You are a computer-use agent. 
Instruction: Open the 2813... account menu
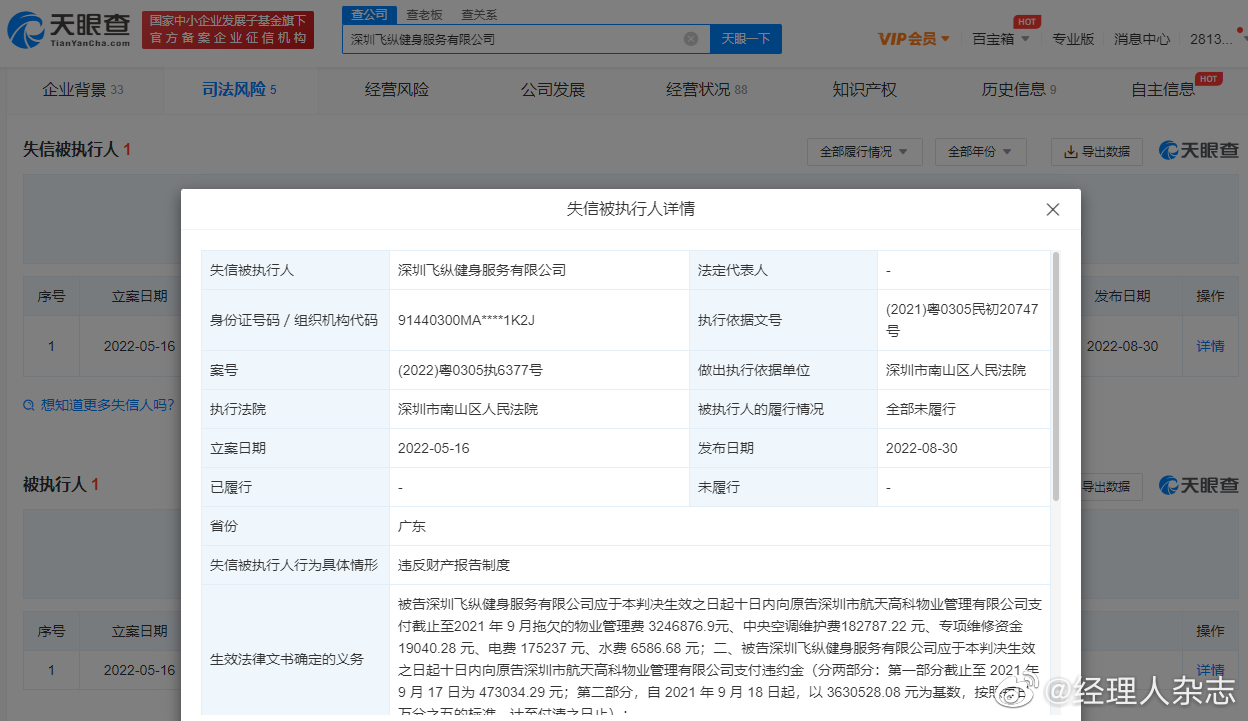point(1213,39)
